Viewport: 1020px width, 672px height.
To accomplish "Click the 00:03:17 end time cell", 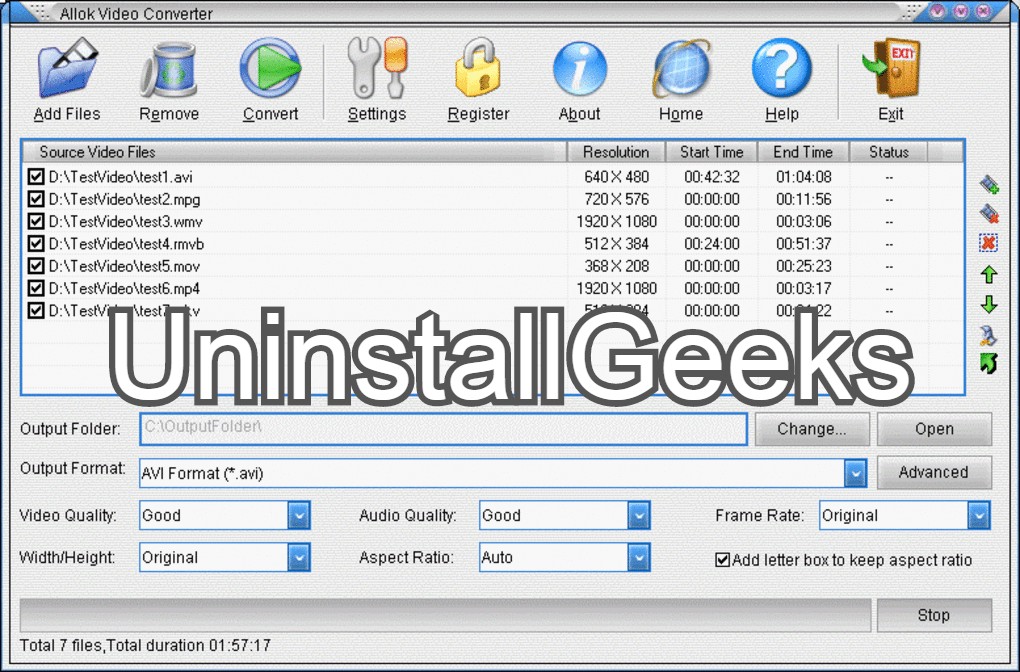I will (x=803, y=288).
